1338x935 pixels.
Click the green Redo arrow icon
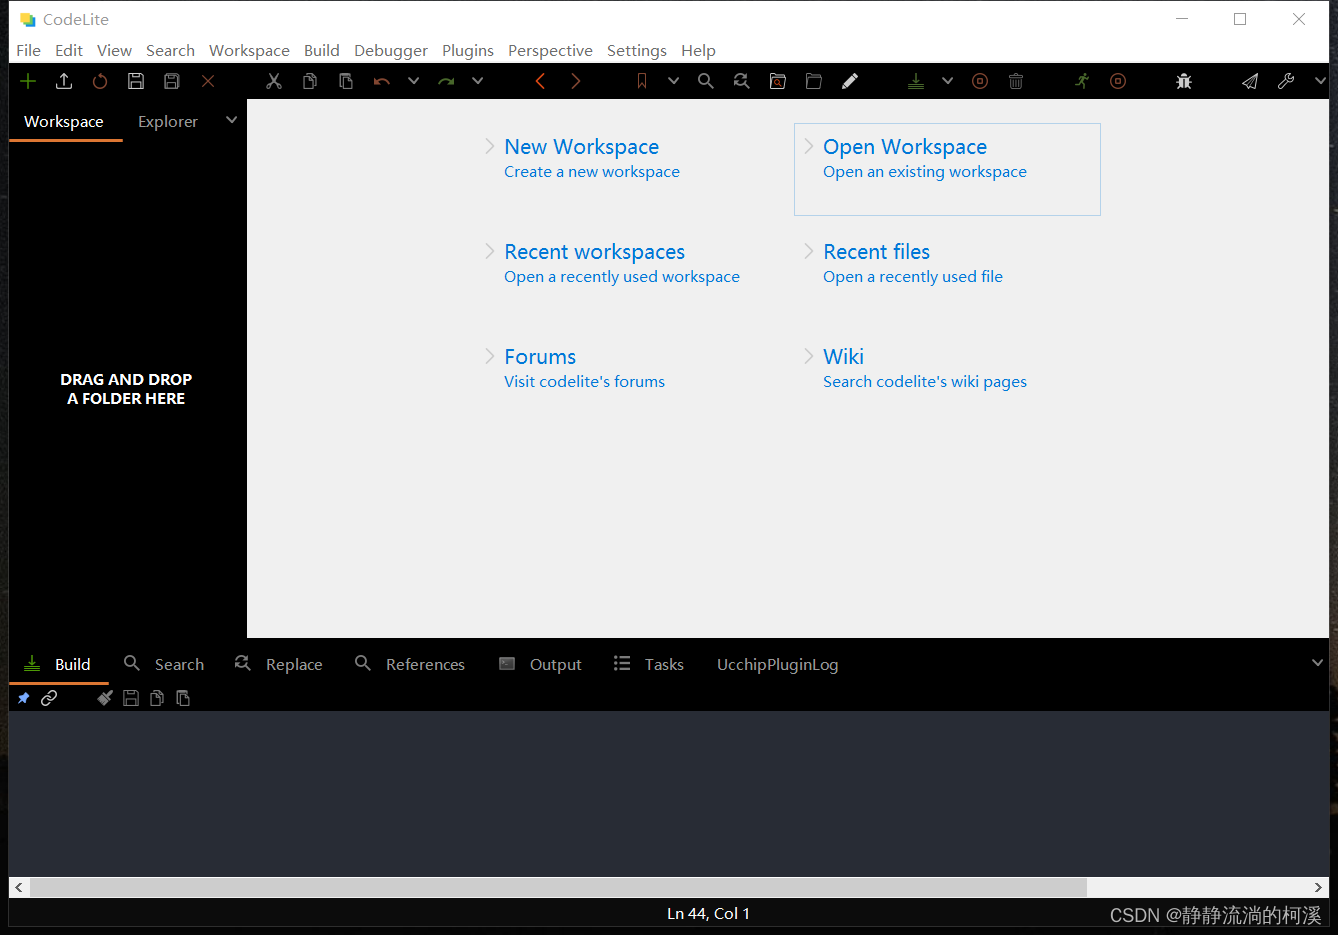(446, 81)
